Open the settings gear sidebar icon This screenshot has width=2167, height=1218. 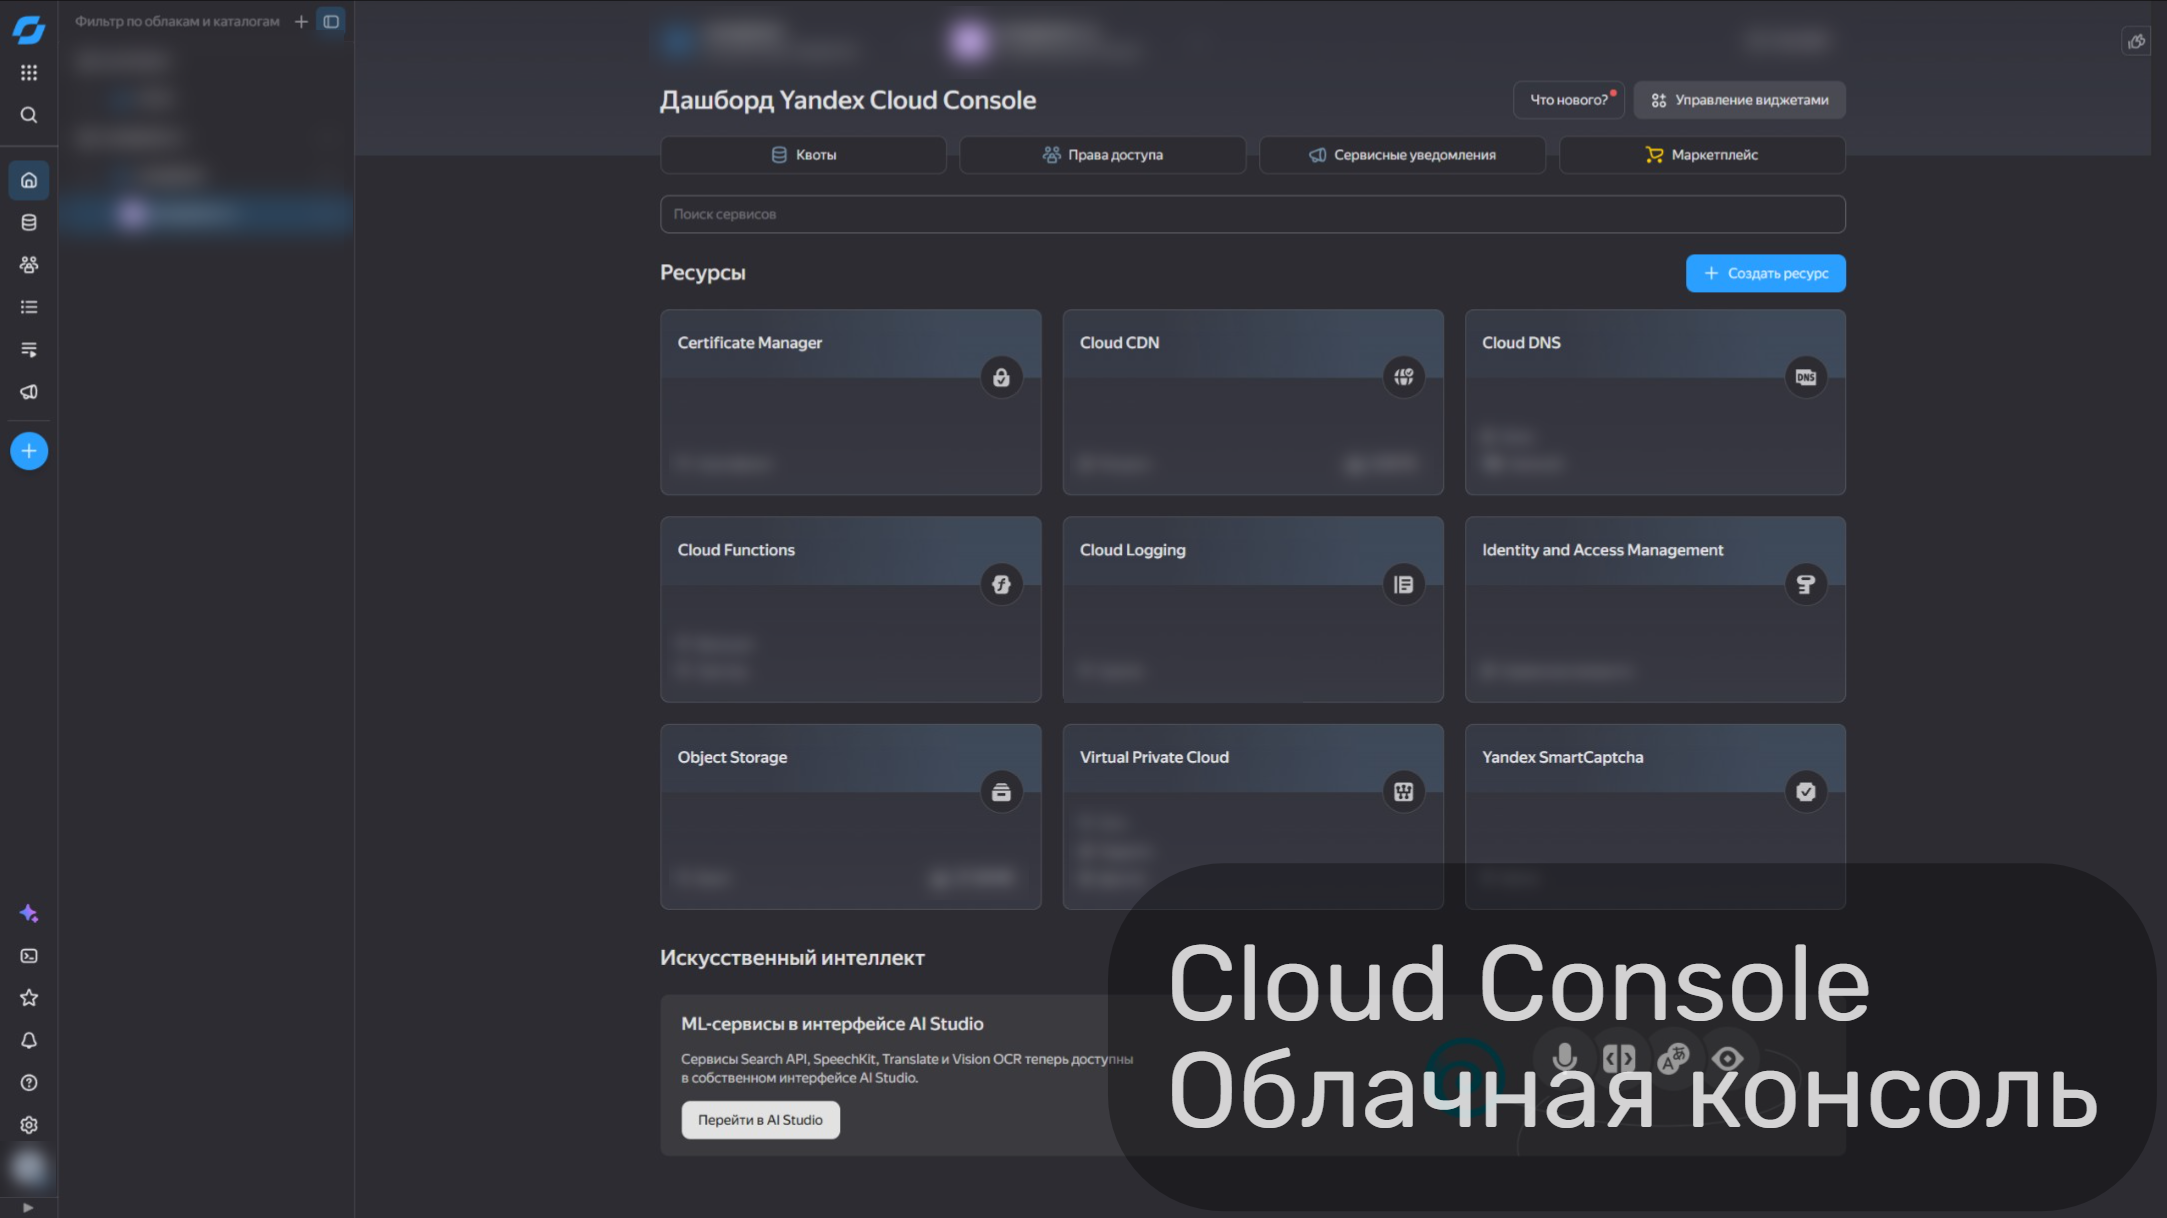coord(29,1125)
